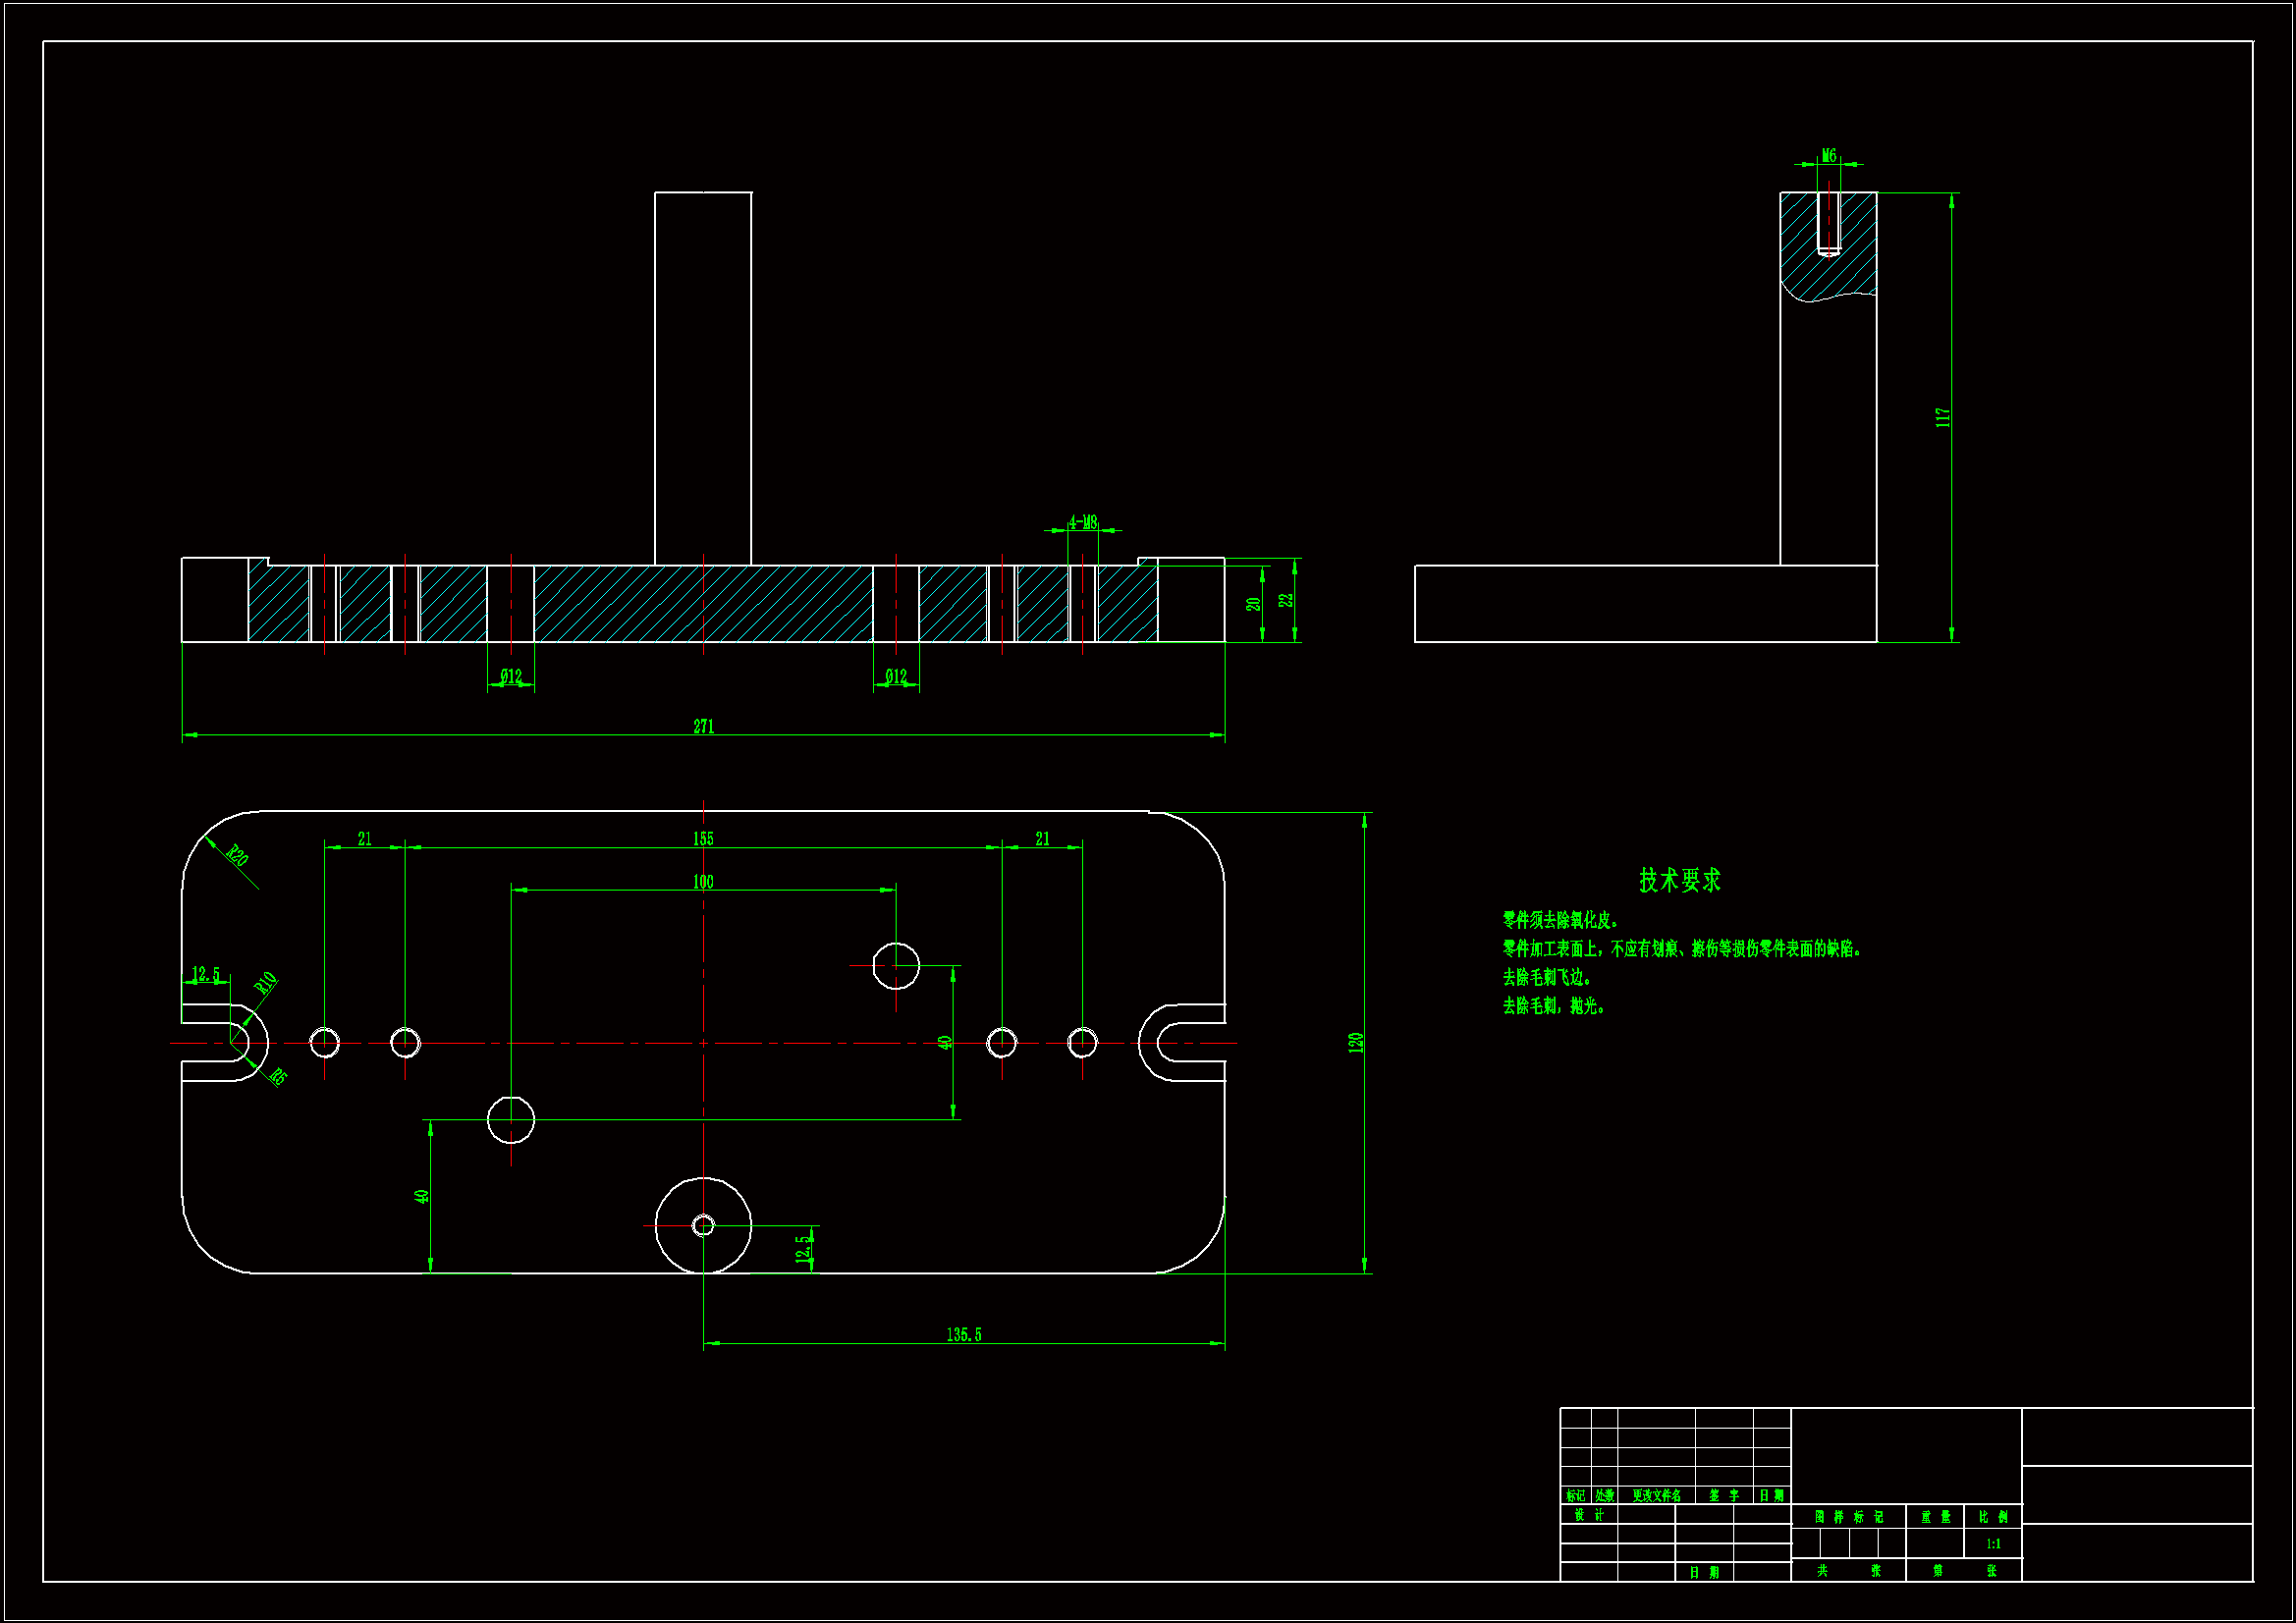
Task: Click the 技术要求 heading text
Action: pos(1679,881)
